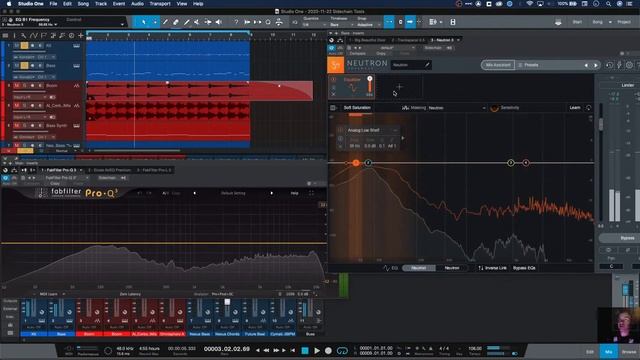This screenshot has width=640, height=360.
Task: Select the Paint tool in the toolbar
Action: pyautogui.click(x=187, y=22)
